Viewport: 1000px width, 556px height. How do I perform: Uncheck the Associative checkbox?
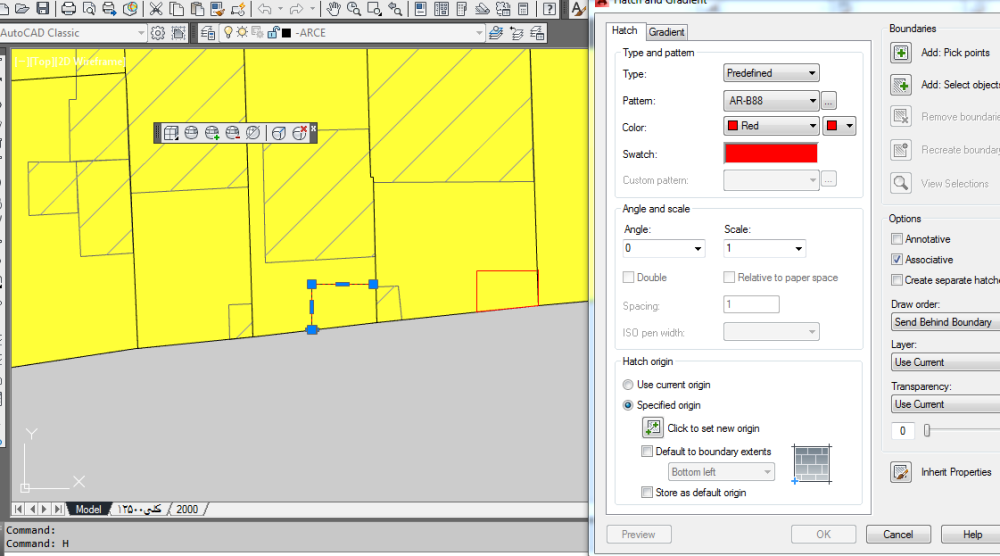pos(897,260)
